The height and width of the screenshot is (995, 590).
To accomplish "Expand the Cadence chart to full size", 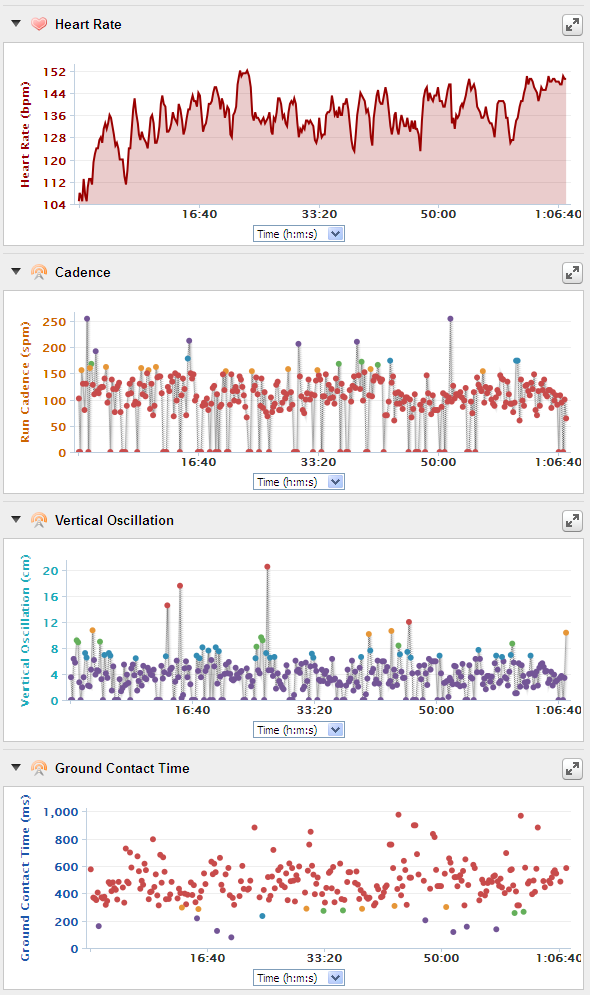I will click(x=572, y=273).
